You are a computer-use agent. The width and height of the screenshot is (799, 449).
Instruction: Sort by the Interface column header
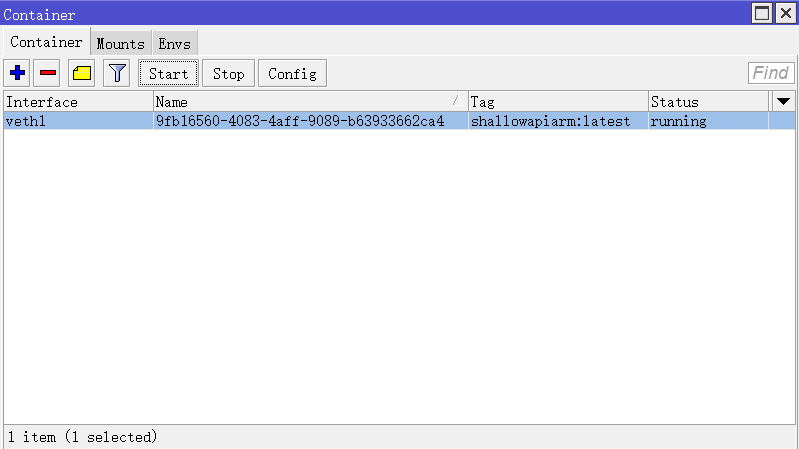coord(78,102)
